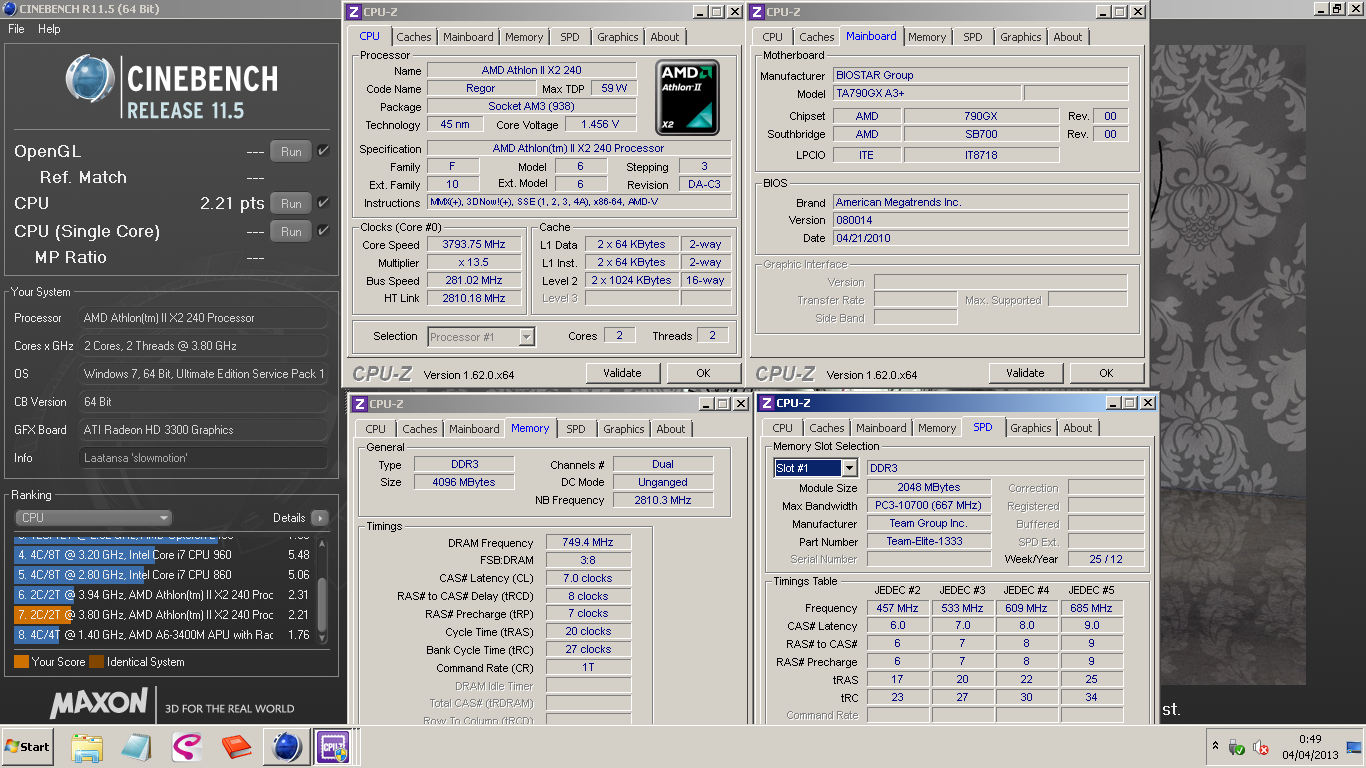Select ranking row AMD A6-3400M APU
The height and width of the screenshot is (768, 1366).
click(x=164, y=635)
